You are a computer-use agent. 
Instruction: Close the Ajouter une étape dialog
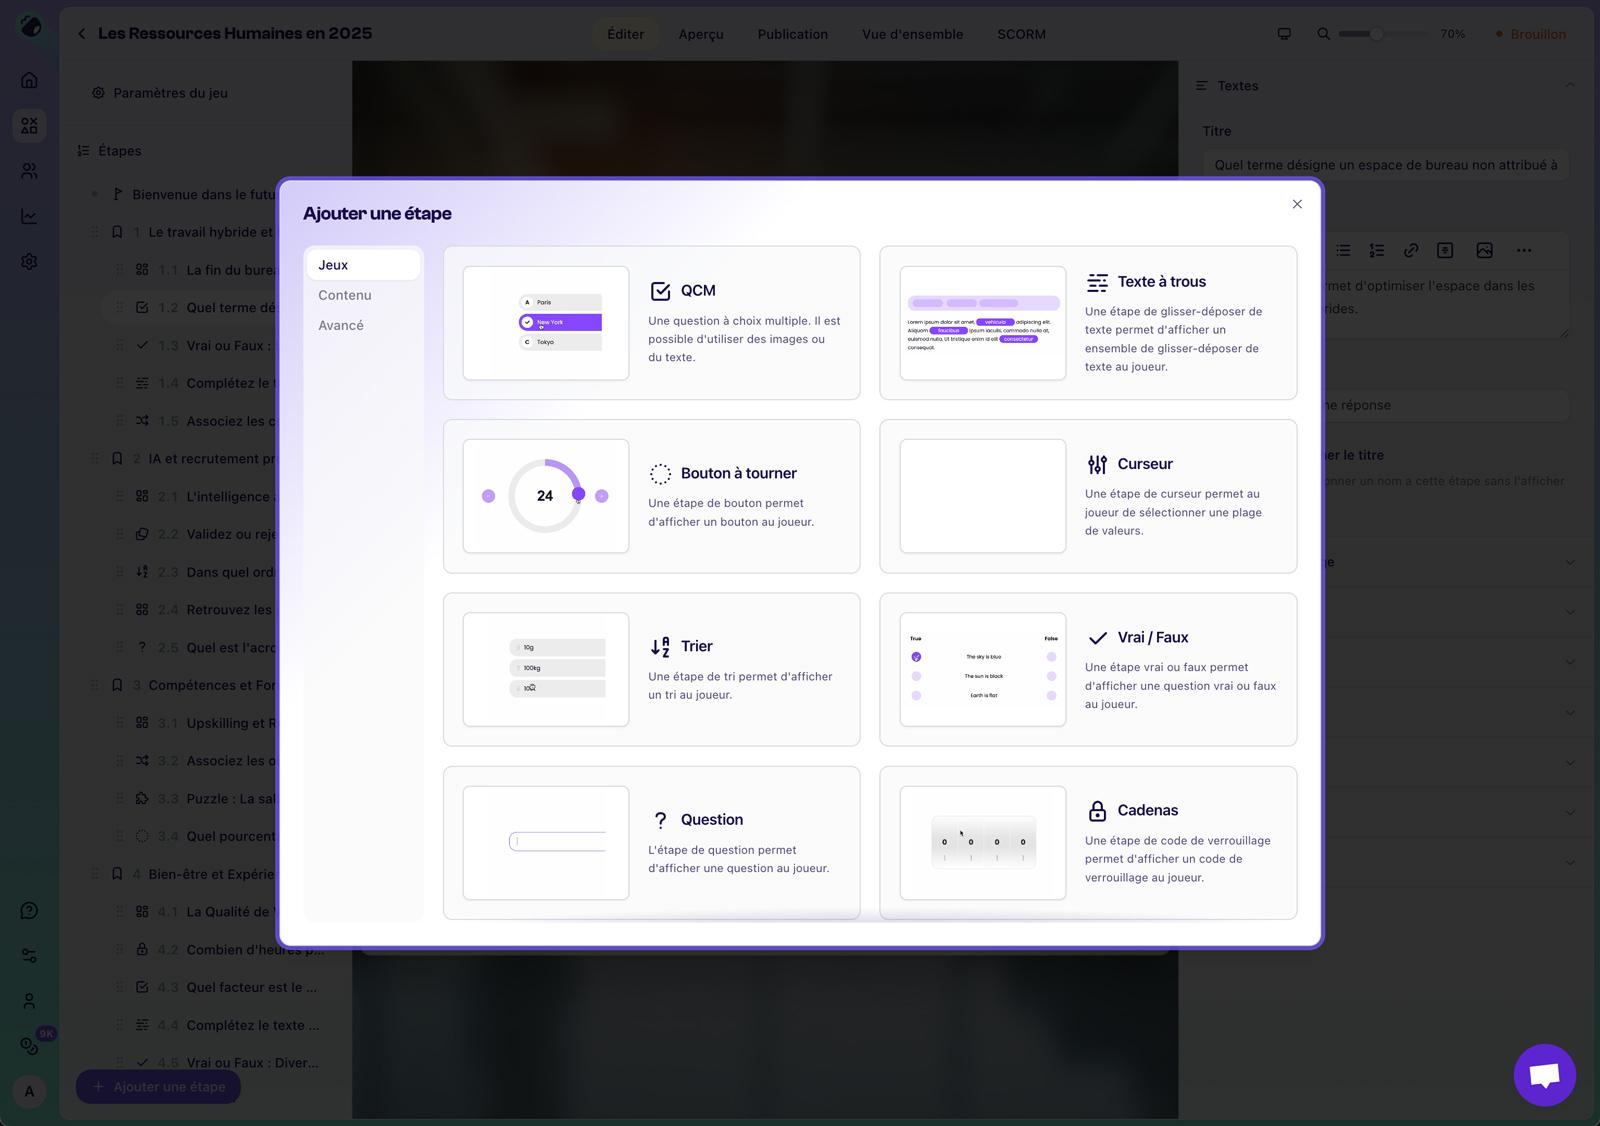1297,204
